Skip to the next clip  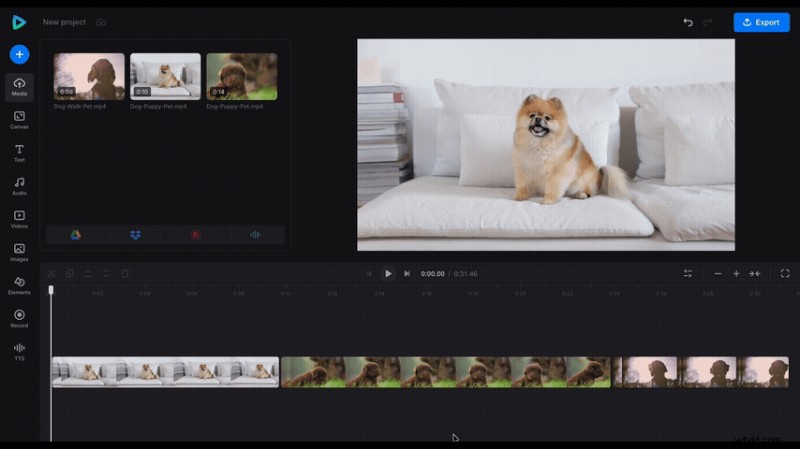tap(407, 273)
